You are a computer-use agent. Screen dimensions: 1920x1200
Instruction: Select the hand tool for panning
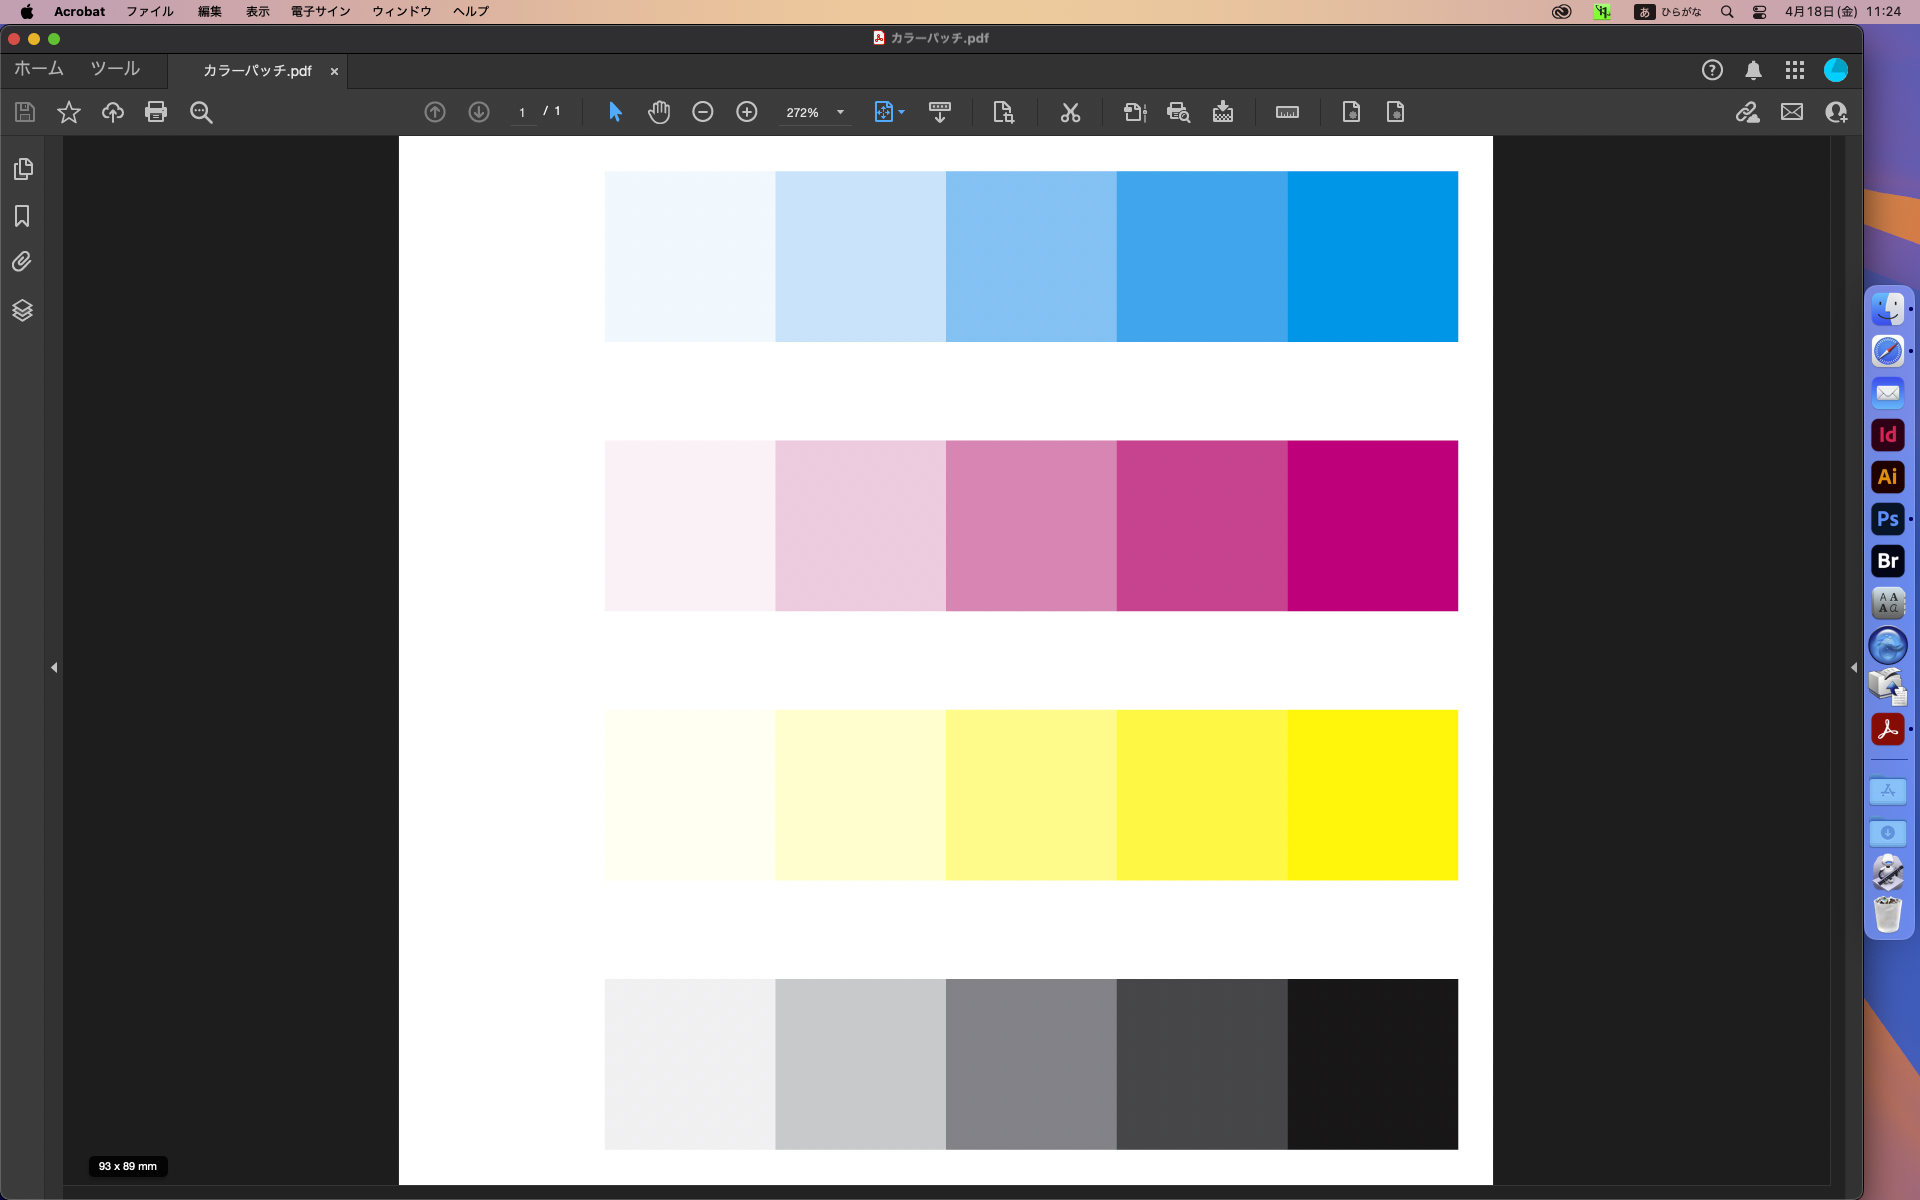(659, 112)
